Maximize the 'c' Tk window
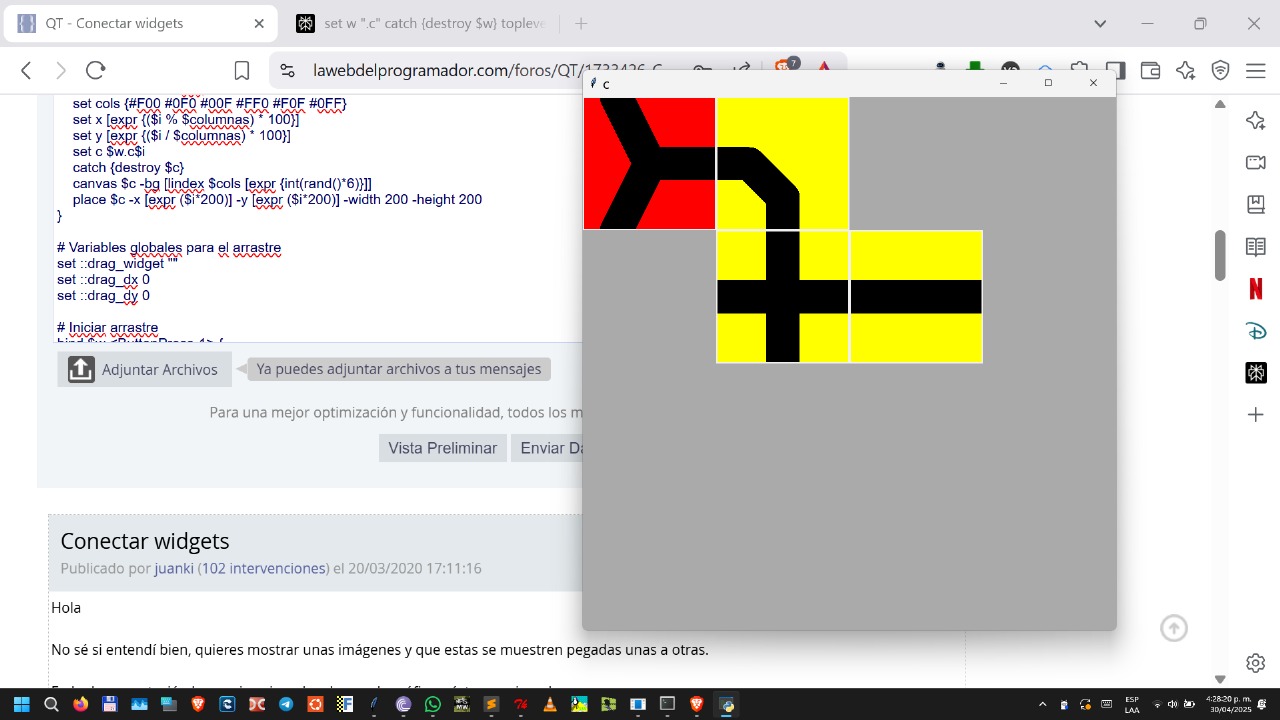1280x720 pixels. pyautogui.click(x=1048, y=83)
